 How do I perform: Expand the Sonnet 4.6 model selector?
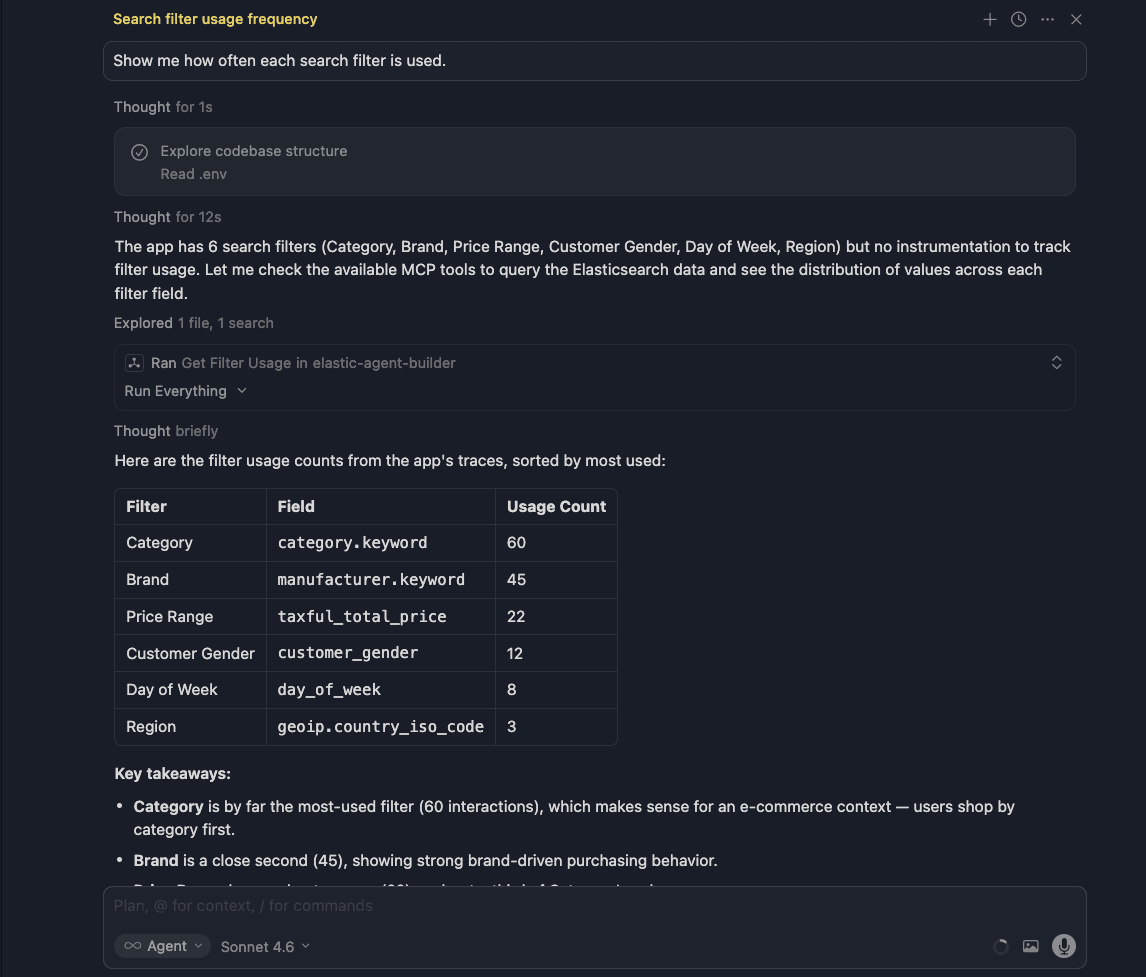(x=264, y=946)
